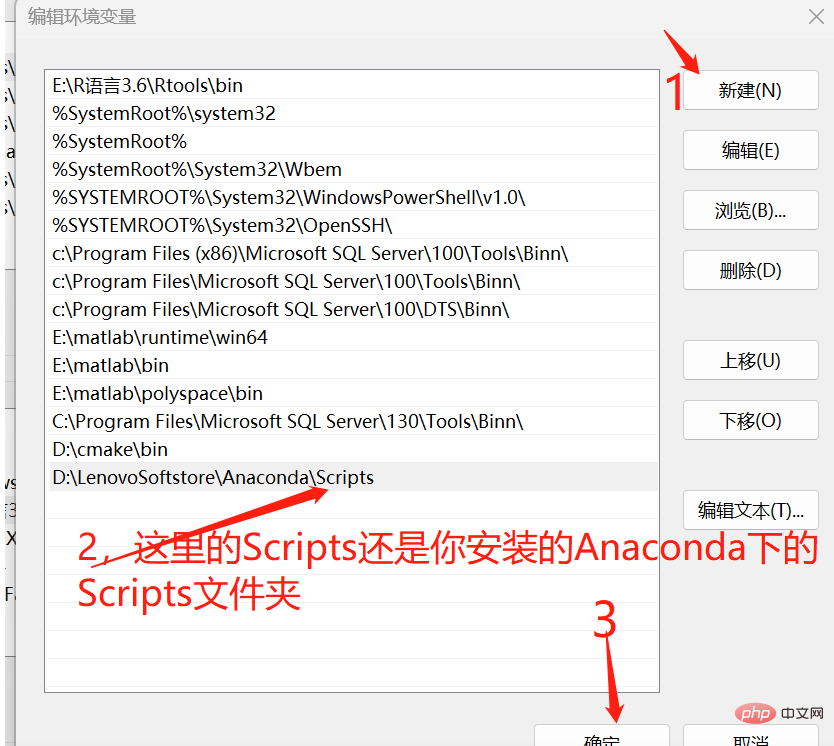Screen dimensions: 834x746
Task: Move entry up with 上移(U)
Action: click(750, 361)
